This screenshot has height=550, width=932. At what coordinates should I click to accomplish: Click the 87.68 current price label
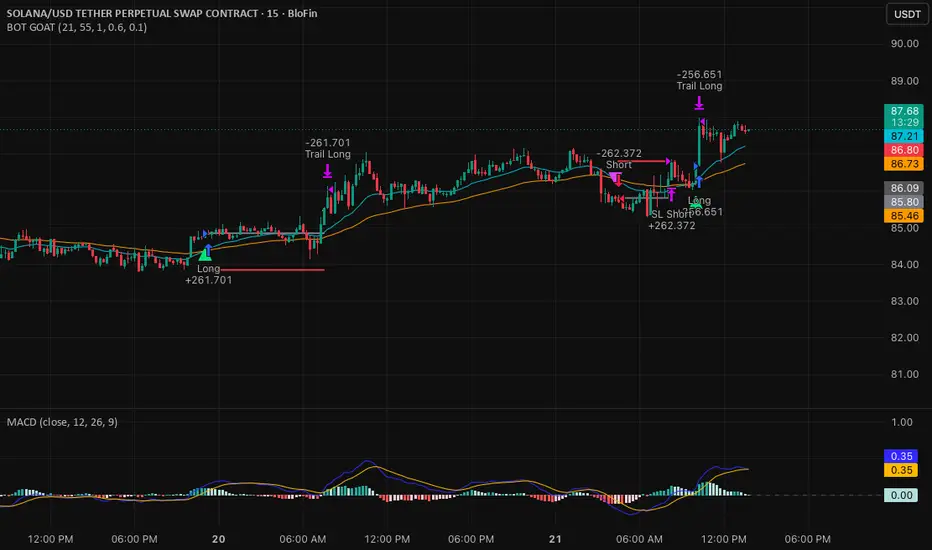click(x=904, y=111)
